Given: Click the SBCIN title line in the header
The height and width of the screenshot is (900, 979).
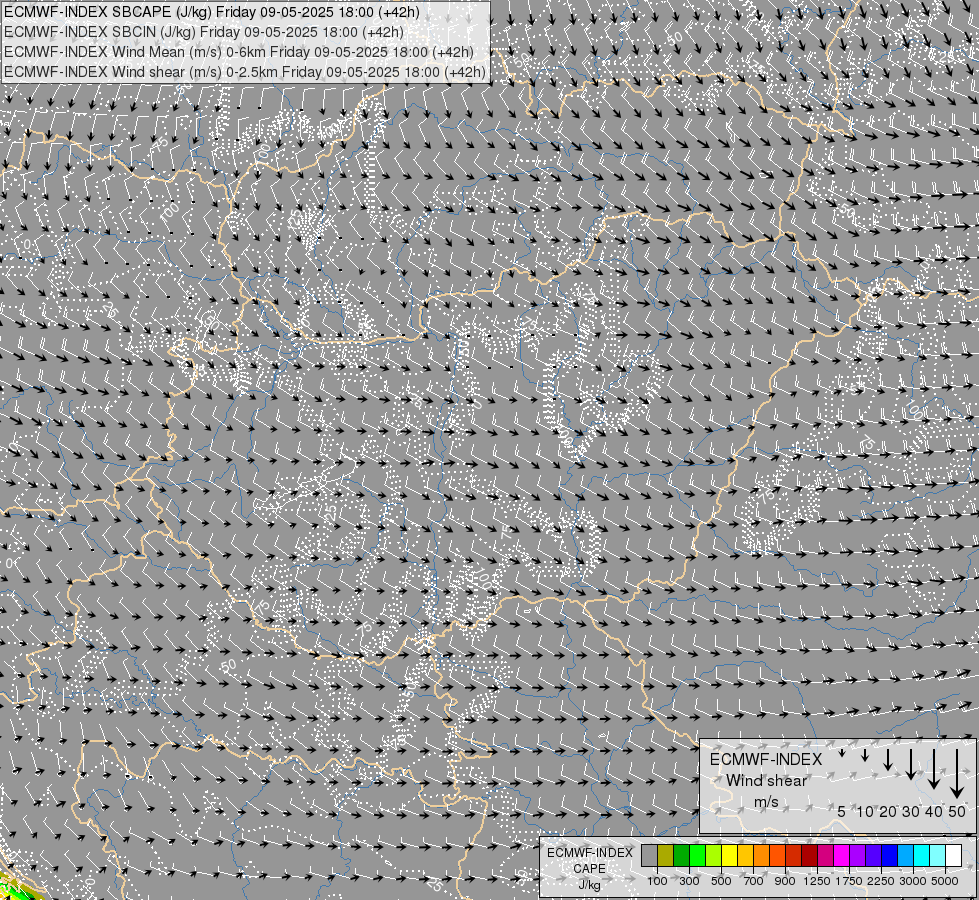Looking at the screenshot, I should point(204,32).
